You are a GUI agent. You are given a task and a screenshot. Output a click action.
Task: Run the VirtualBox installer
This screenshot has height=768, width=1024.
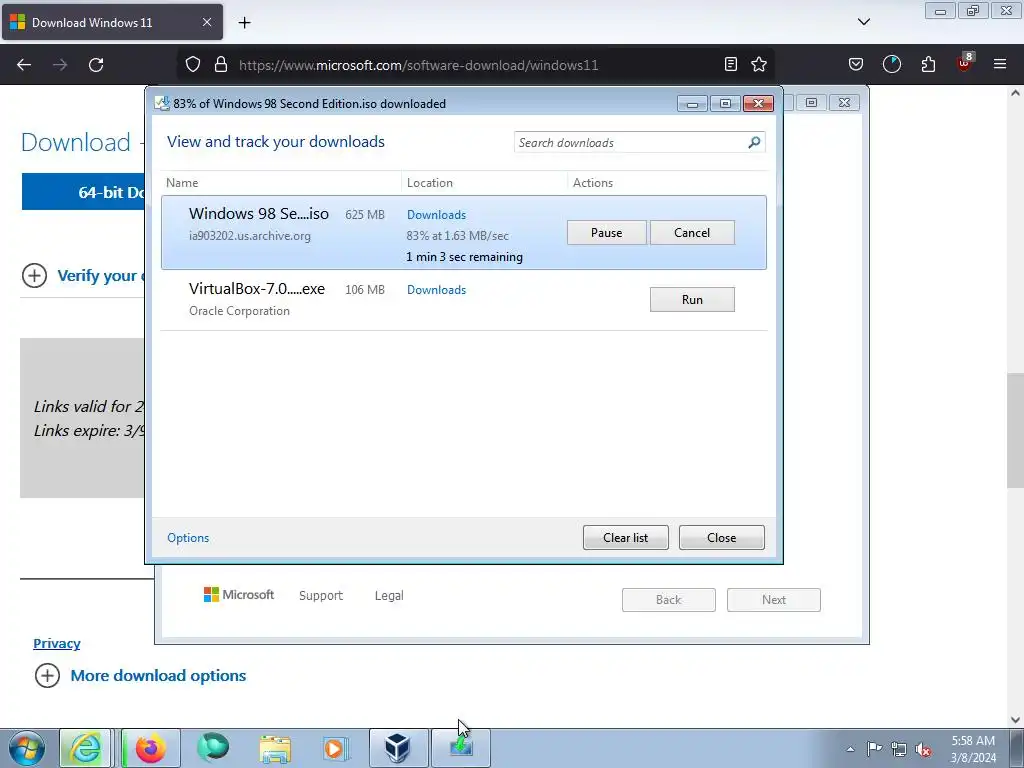pyautogui.click(x=692, y=300)
